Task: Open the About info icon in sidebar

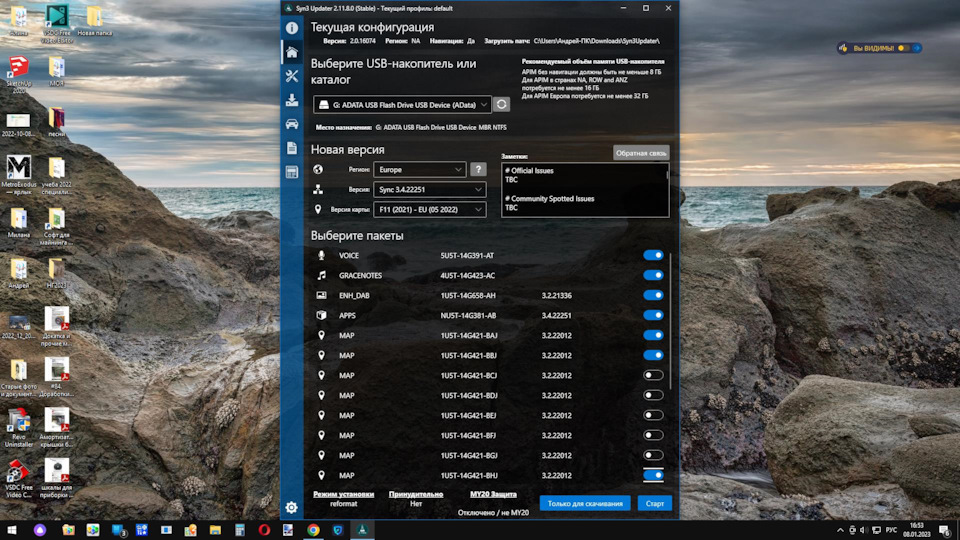Action: point(292,28)
